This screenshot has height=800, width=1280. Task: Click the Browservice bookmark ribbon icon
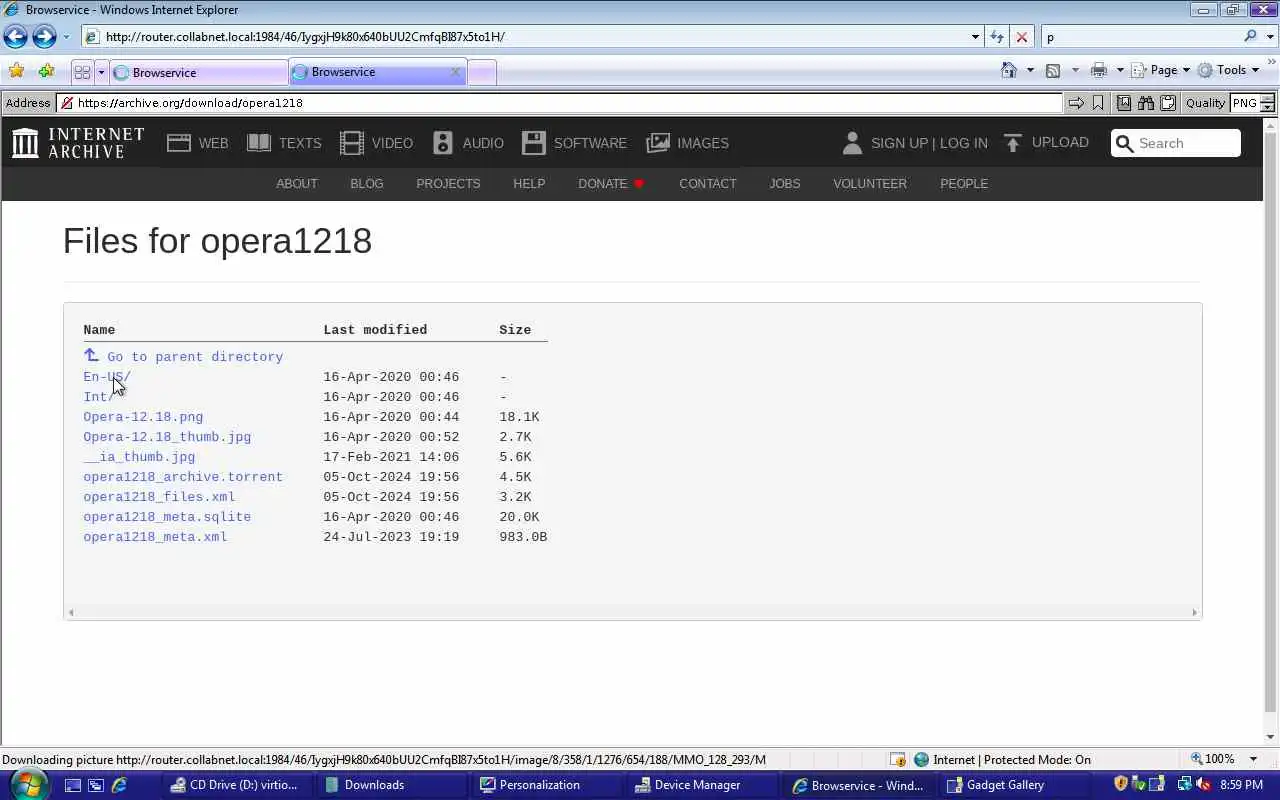(x=1098, y=103)
